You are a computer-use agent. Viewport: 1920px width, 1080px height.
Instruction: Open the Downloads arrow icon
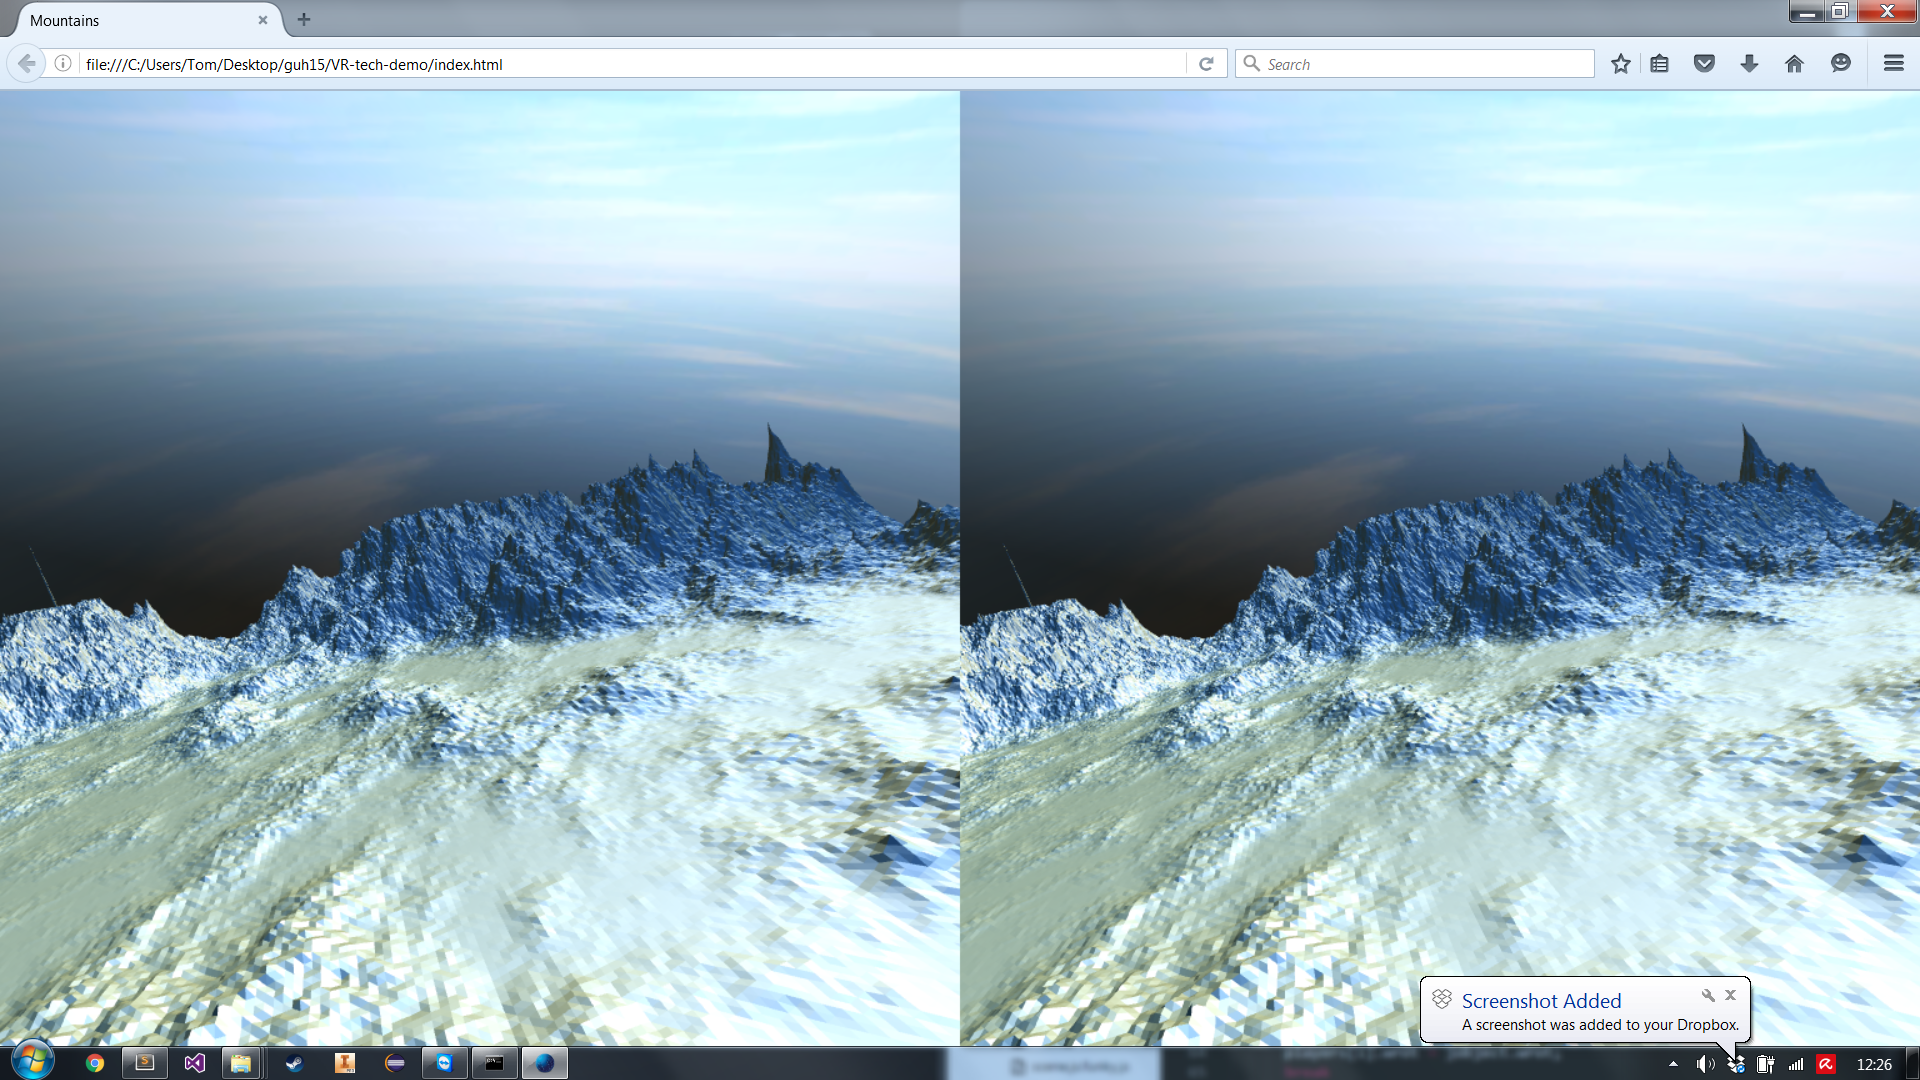tap(1749, 64)
